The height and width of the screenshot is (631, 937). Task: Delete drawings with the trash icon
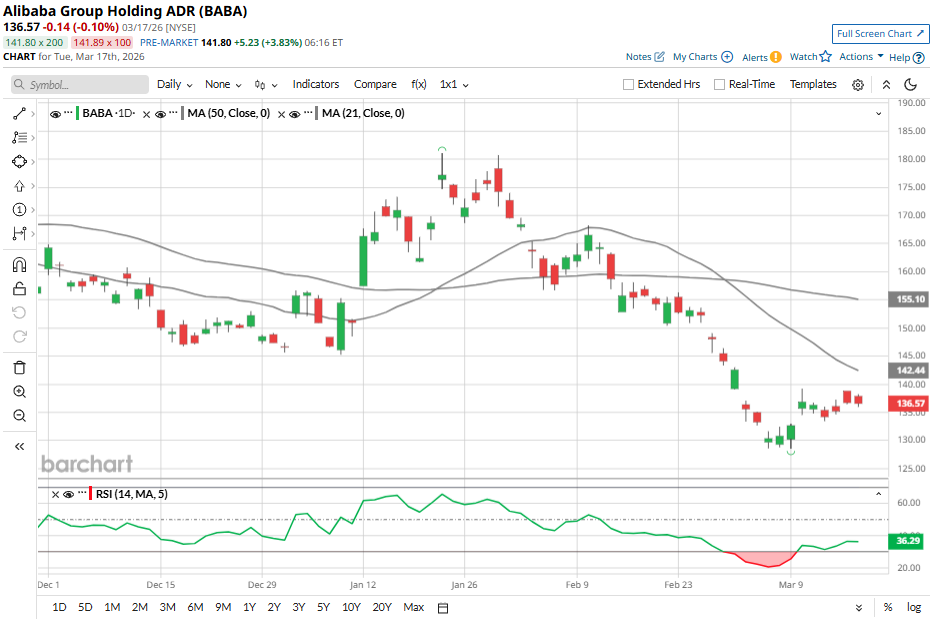tap(19, 367)
